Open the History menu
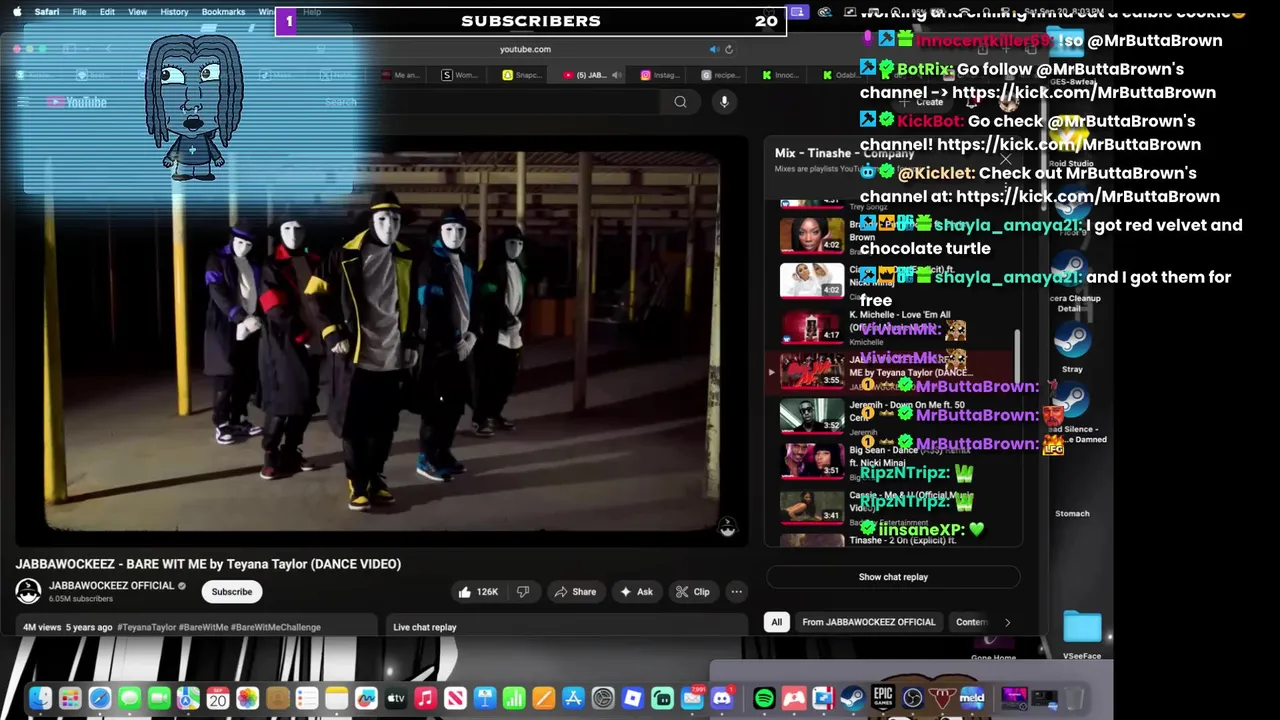 coord(174,12)
